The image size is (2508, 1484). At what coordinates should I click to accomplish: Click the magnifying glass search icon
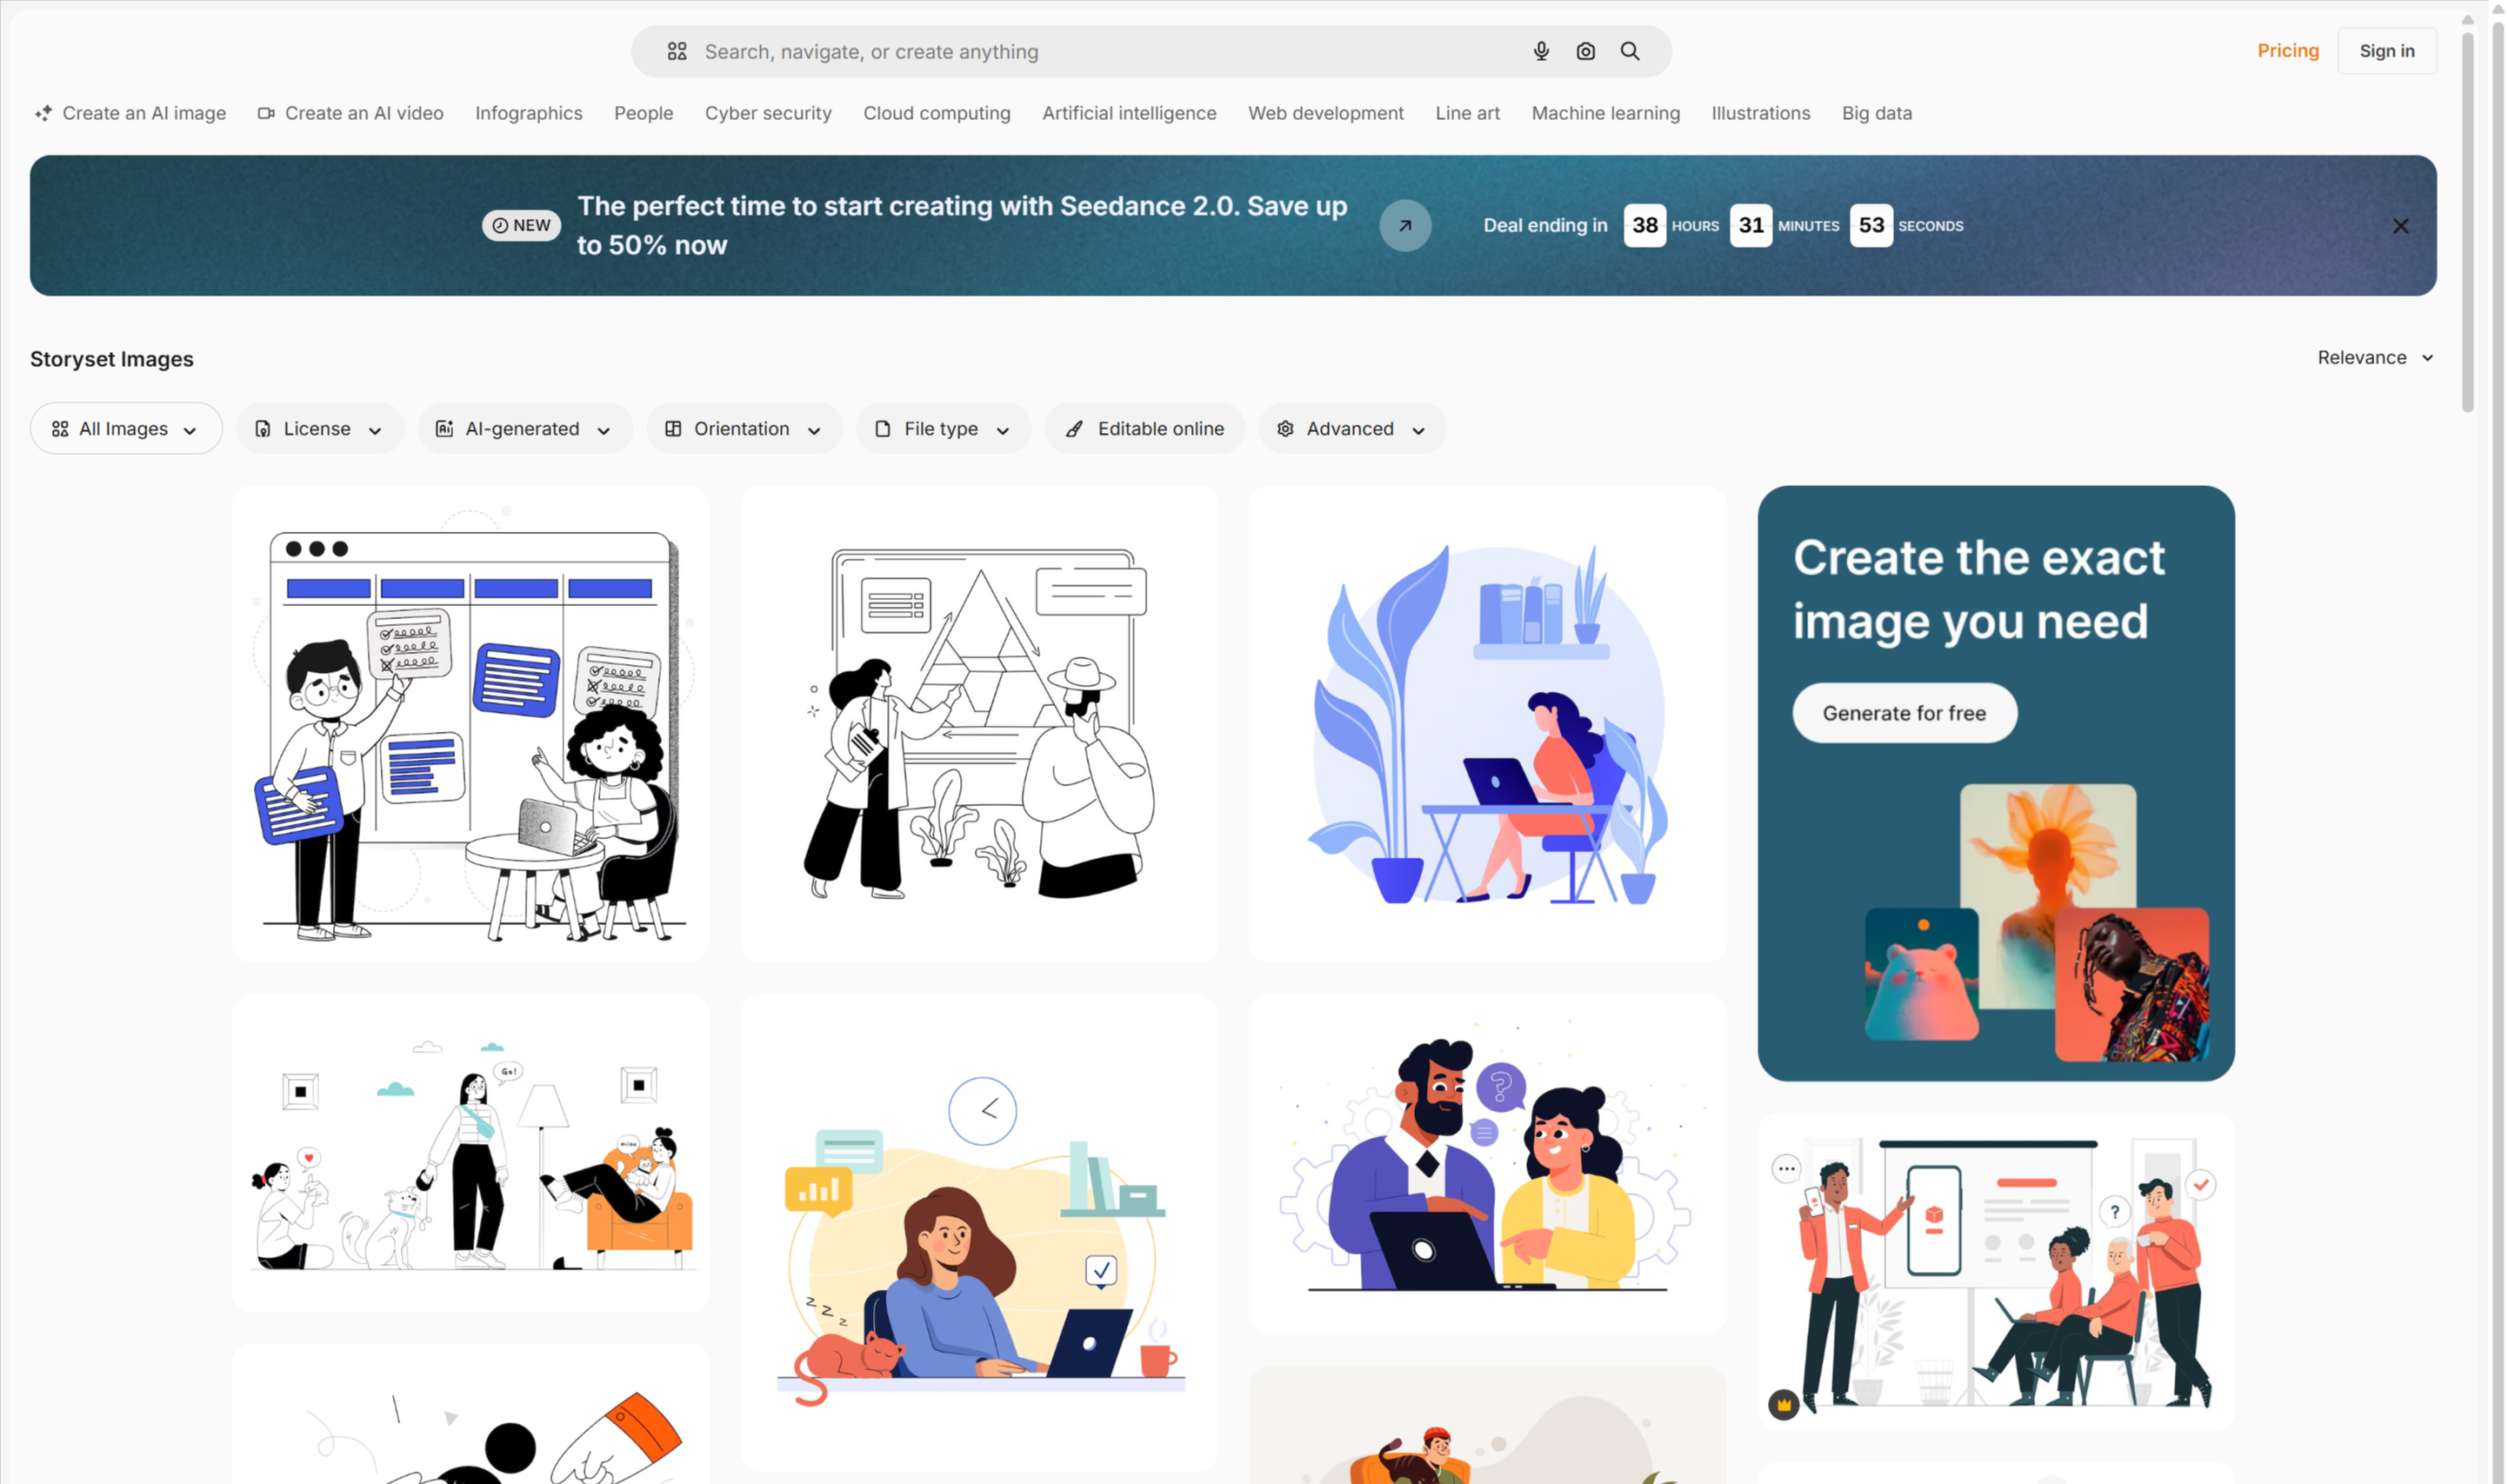(1630, 51)
